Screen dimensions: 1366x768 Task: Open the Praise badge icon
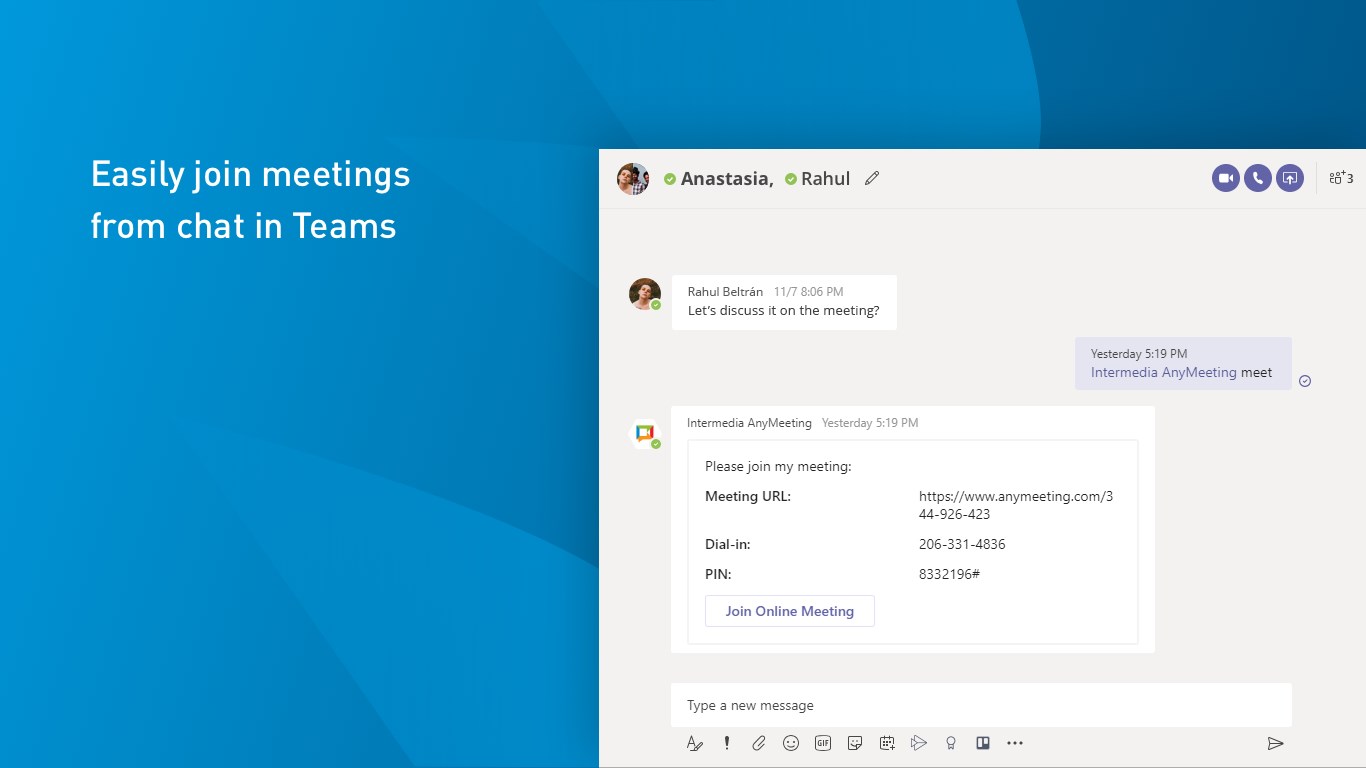click(x=951, y=743)
